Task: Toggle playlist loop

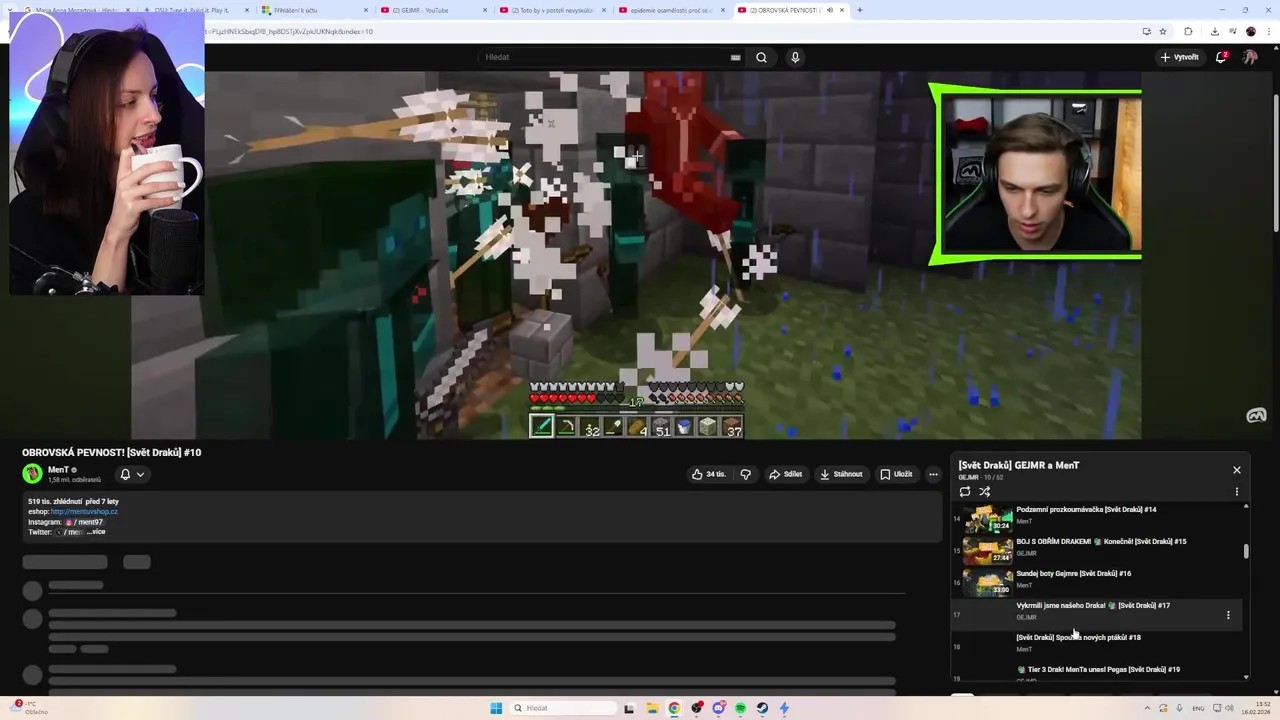Action: point(965,492)
